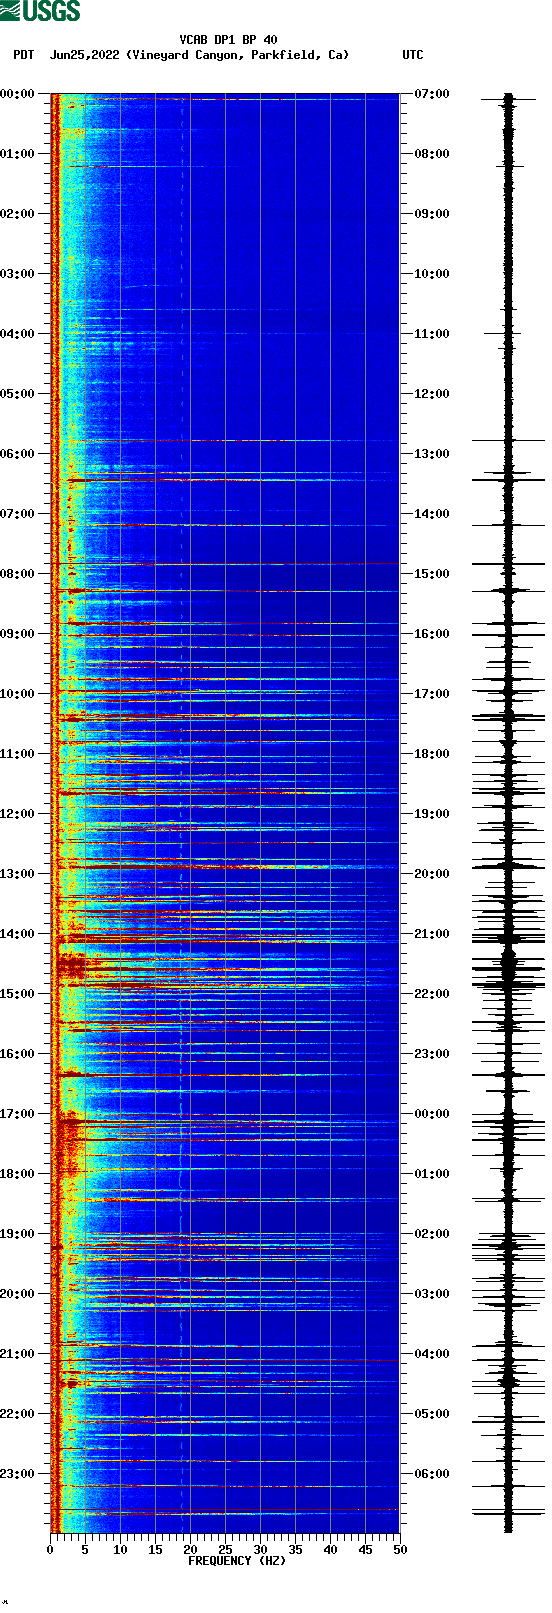Click the PDT time label 05:00
The width and height of the screenshot is (552, 1613).
pos(17,394)
